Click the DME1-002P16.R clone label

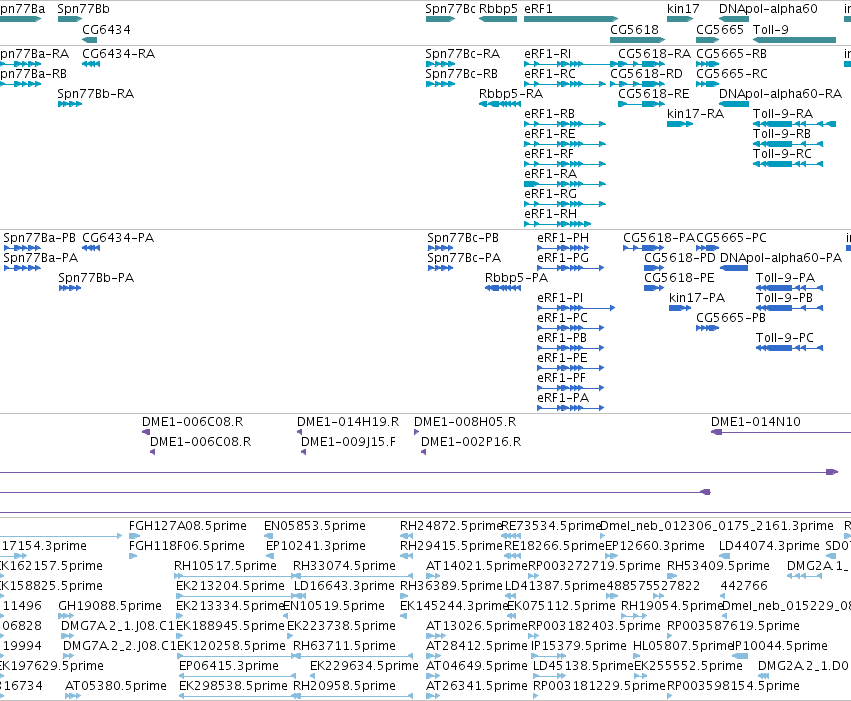tap(471, 442)
